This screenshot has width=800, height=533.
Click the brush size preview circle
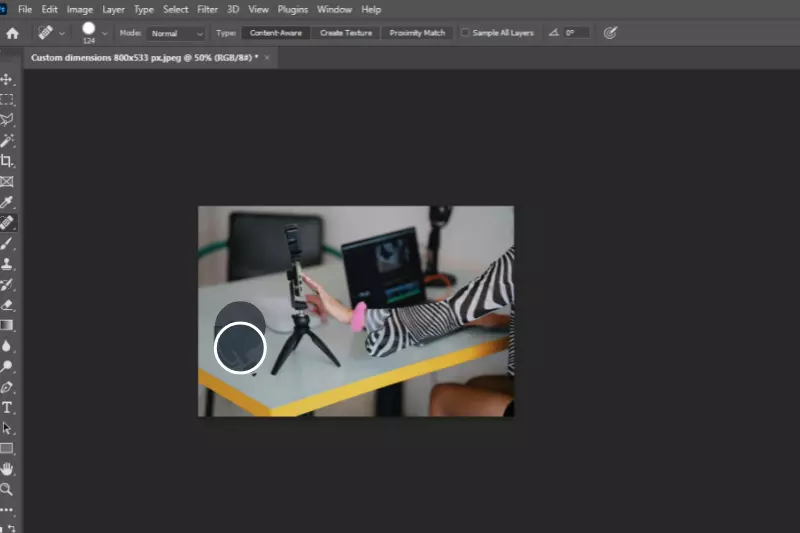(89, 29)
